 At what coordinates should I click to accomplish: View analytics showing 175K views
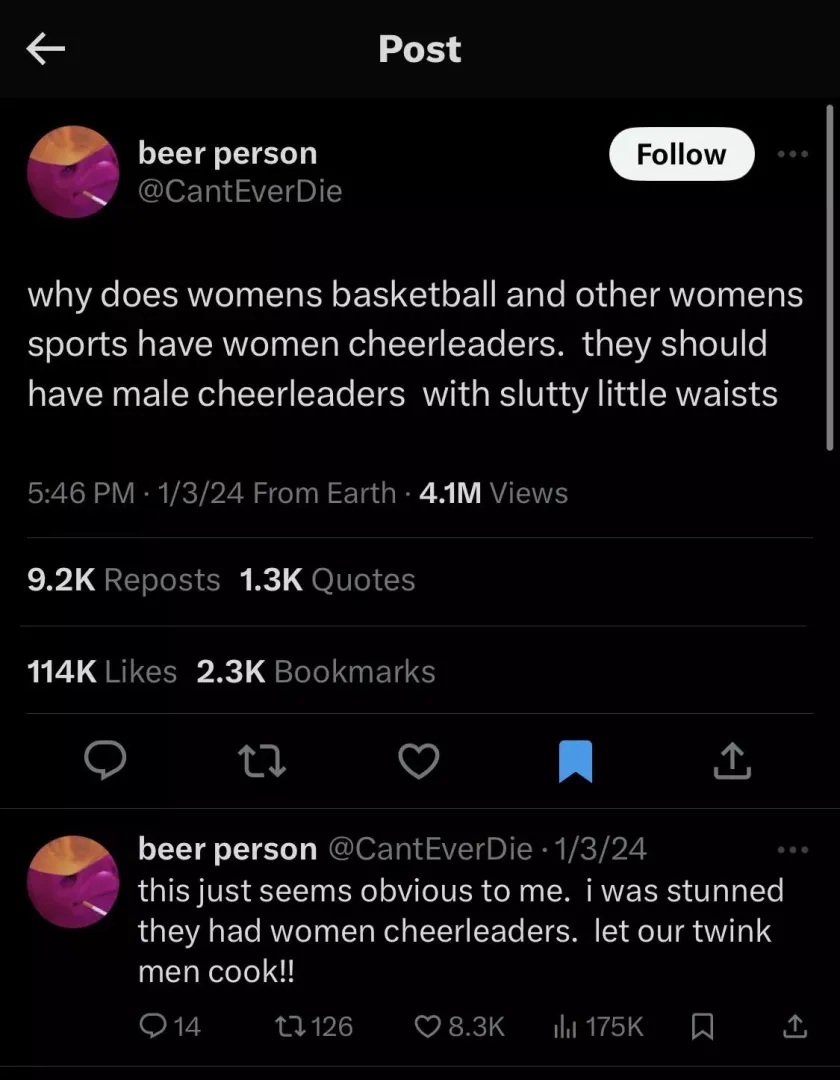click(598, 1026)
